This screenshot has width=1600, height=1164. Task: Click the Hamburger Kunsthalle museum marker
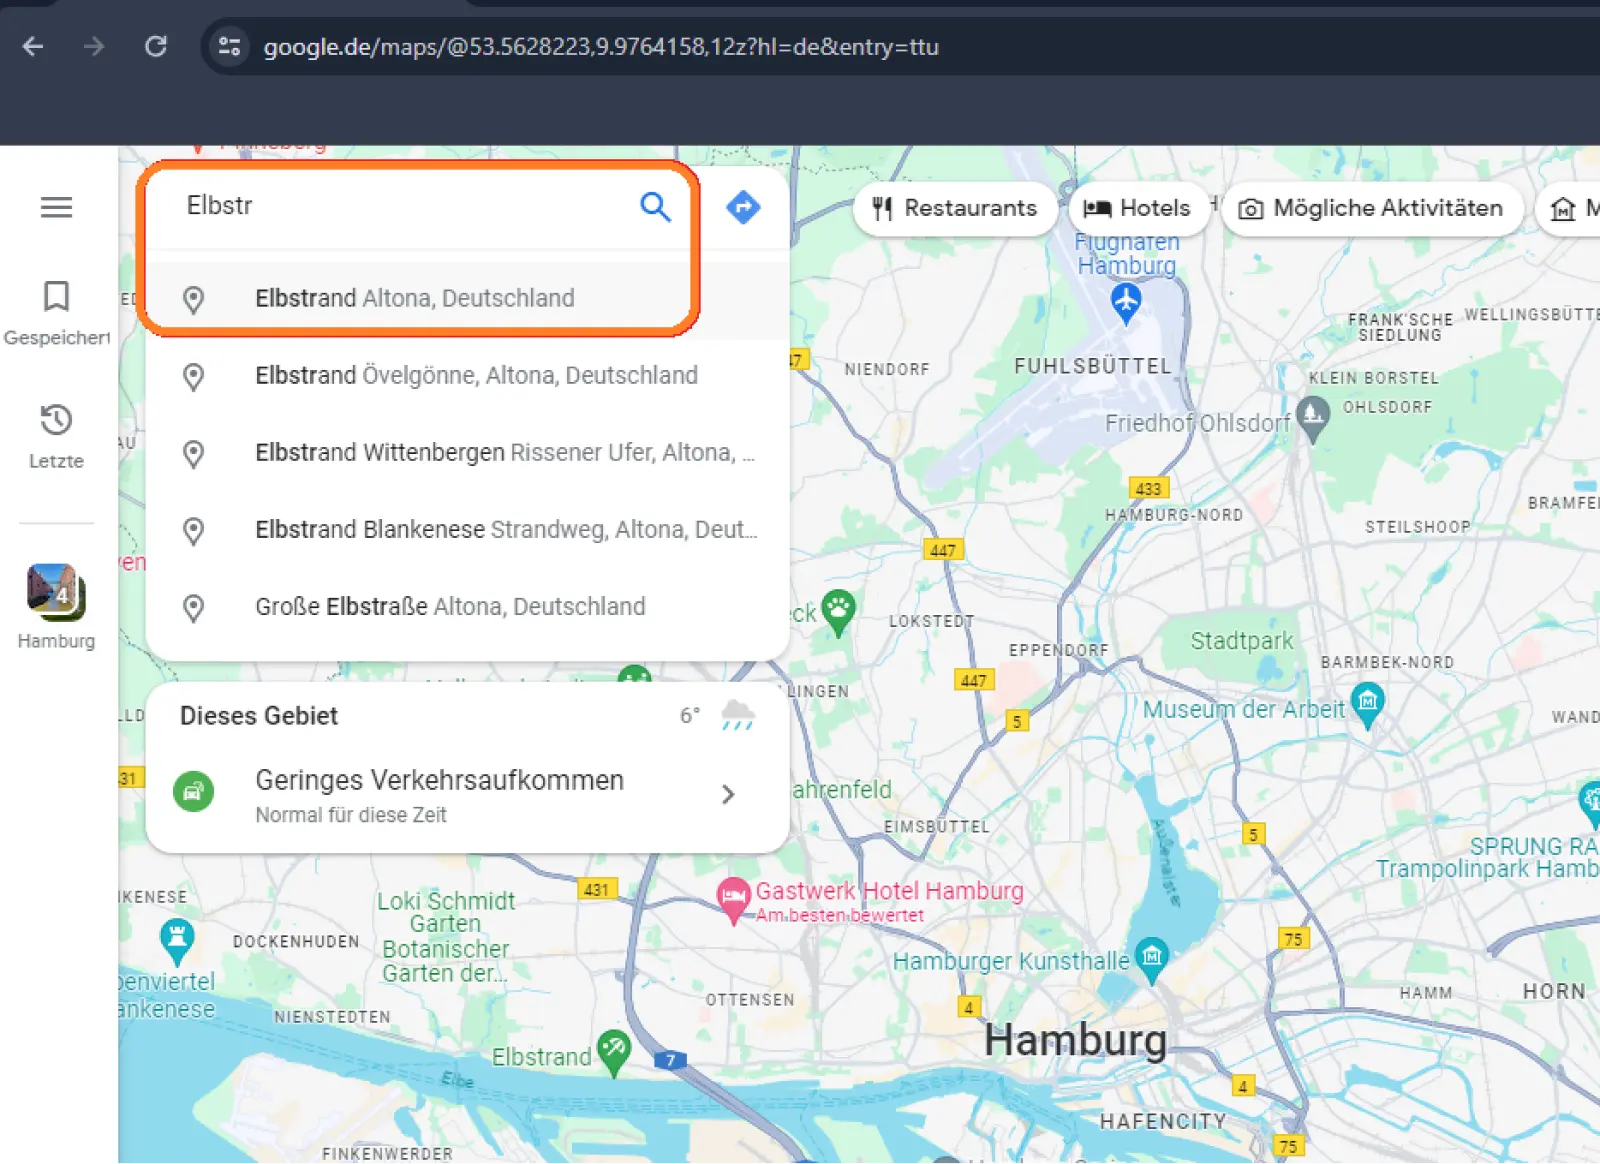point(1152,959)
